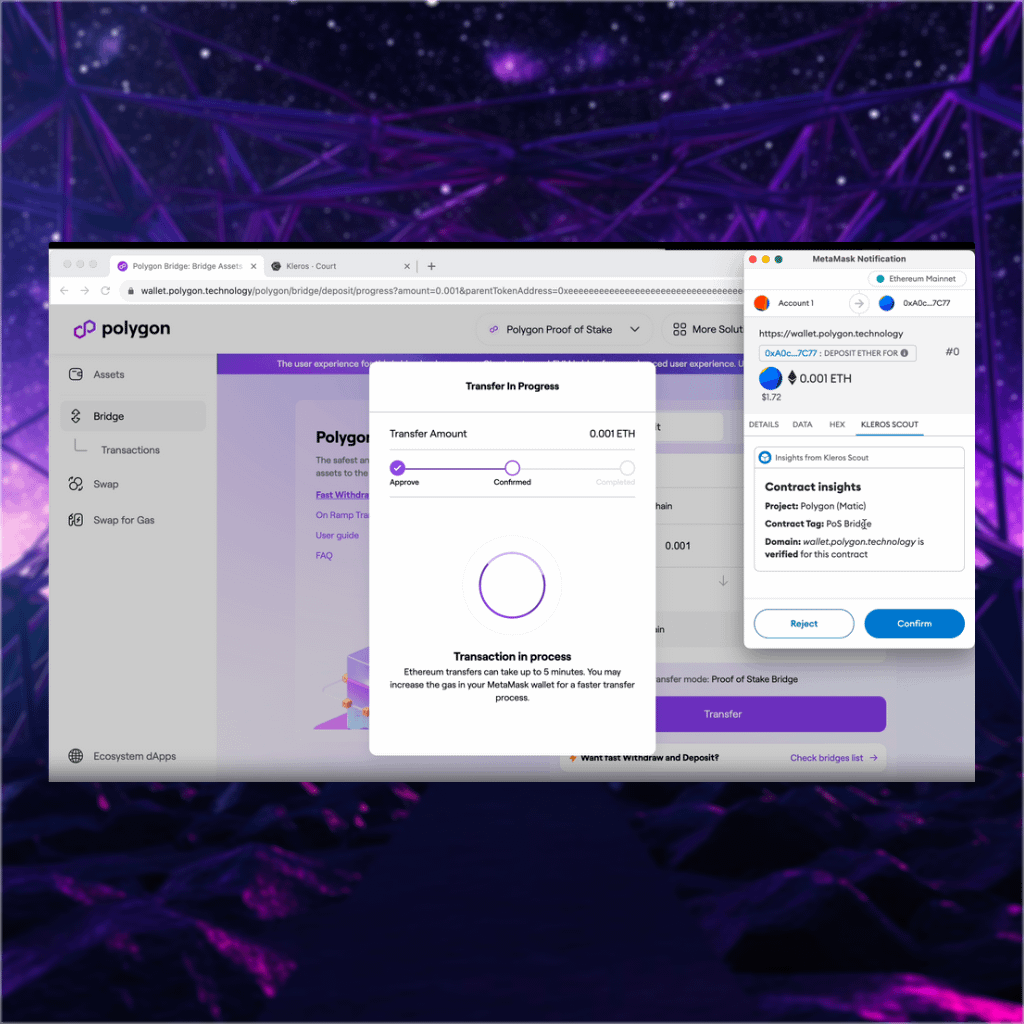Click the Assets wallet icon in sidebar

coord(76,374)
